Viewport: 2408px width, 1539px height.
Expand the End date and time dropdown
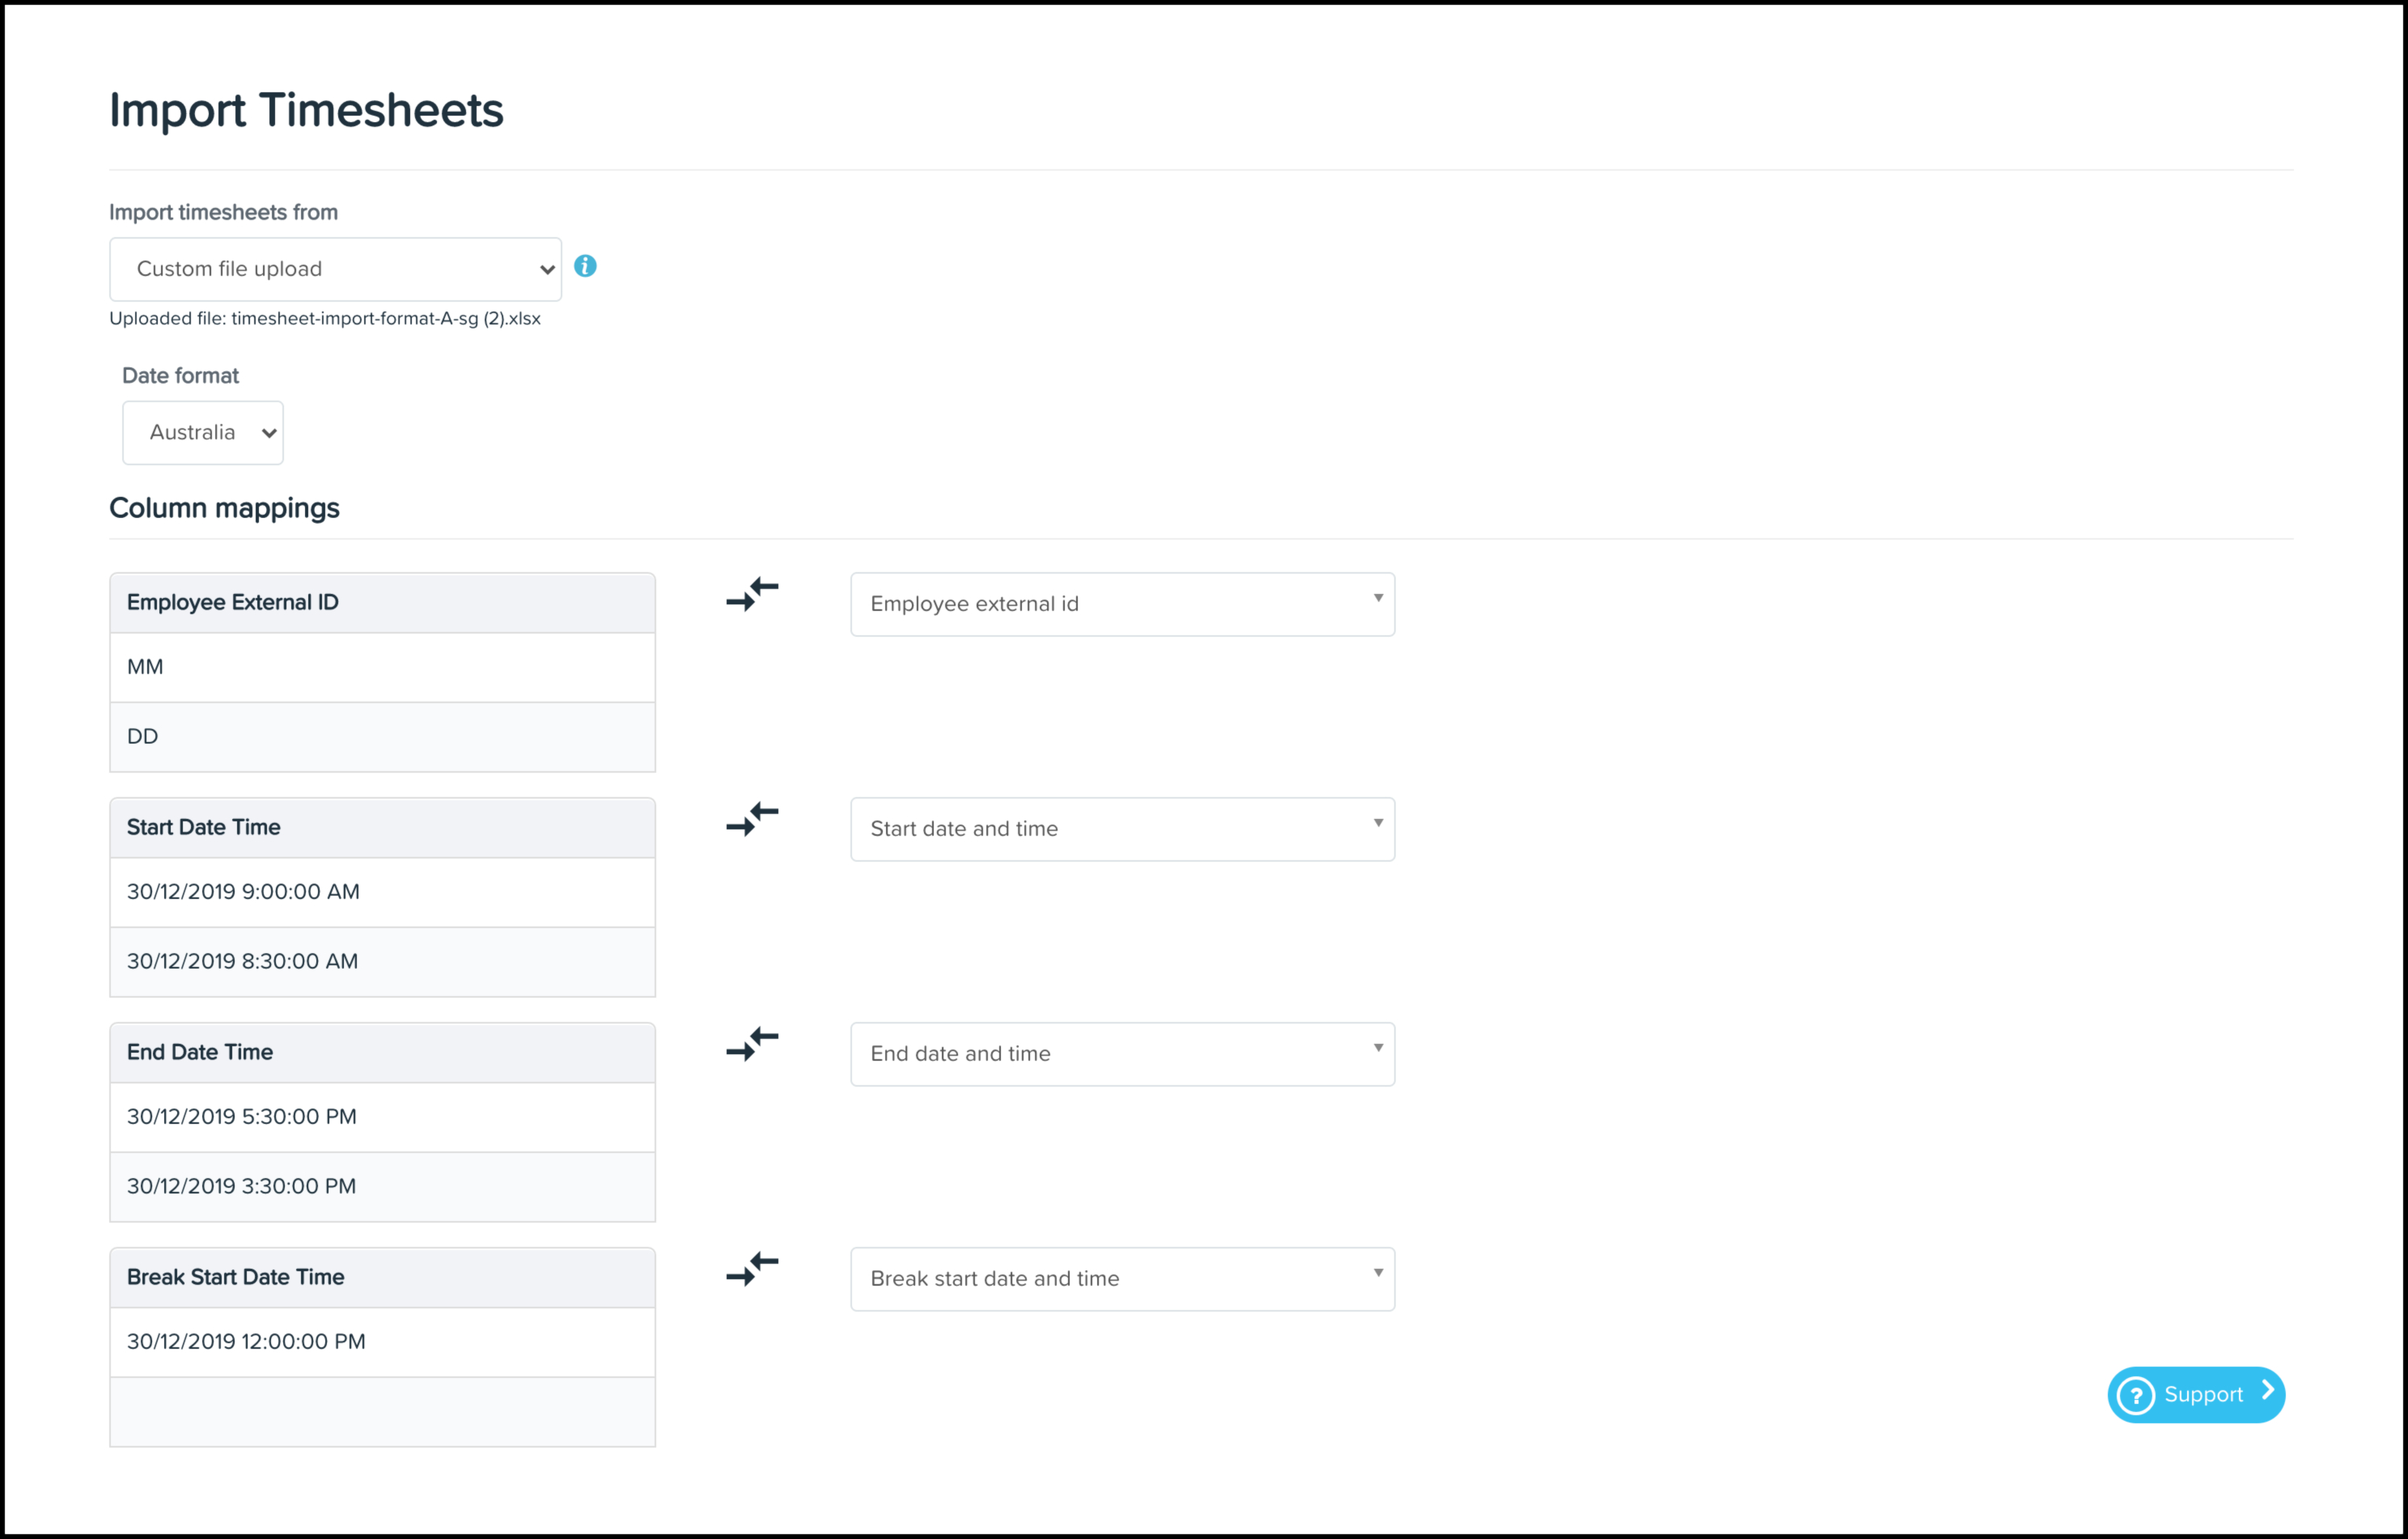click(1122, 1054)
